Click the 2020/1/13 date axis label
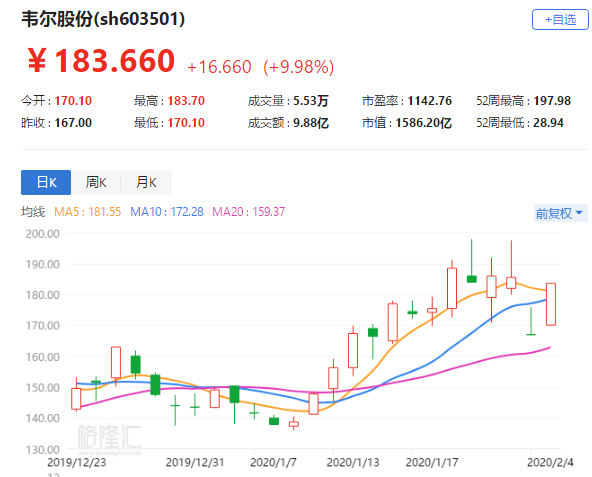The width and height of the screenshot is (592, 477). tap(353, 462)
